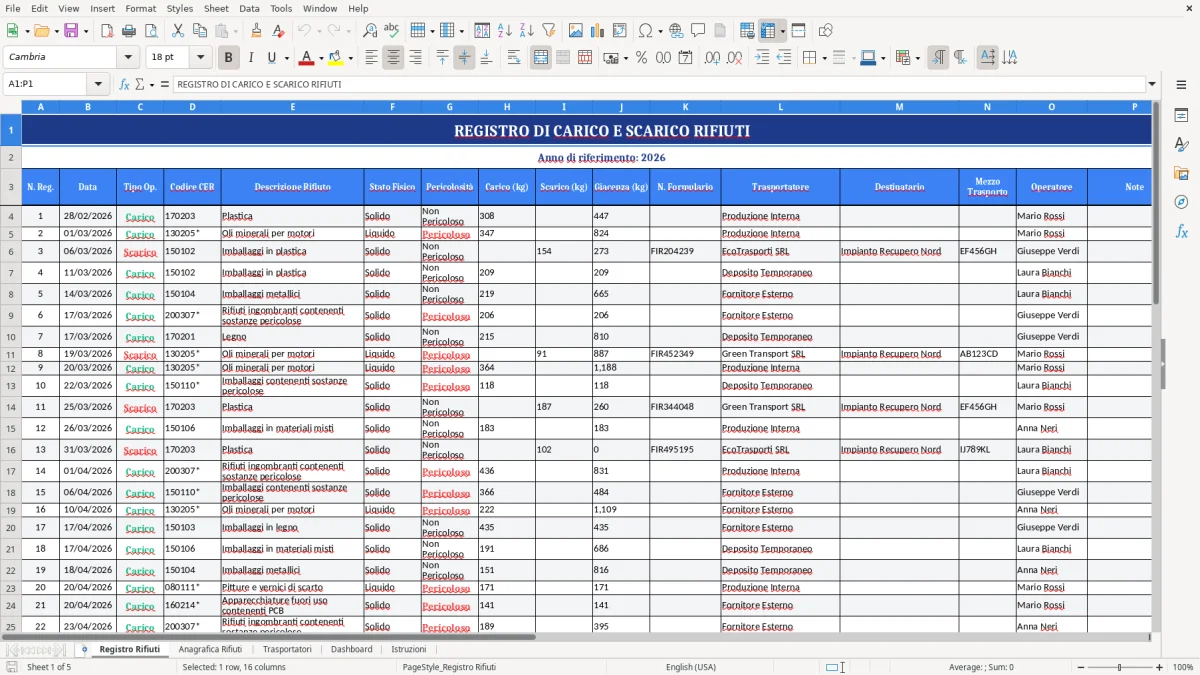
Task: Toggle Underline formatting
Action: coord(272,58)
